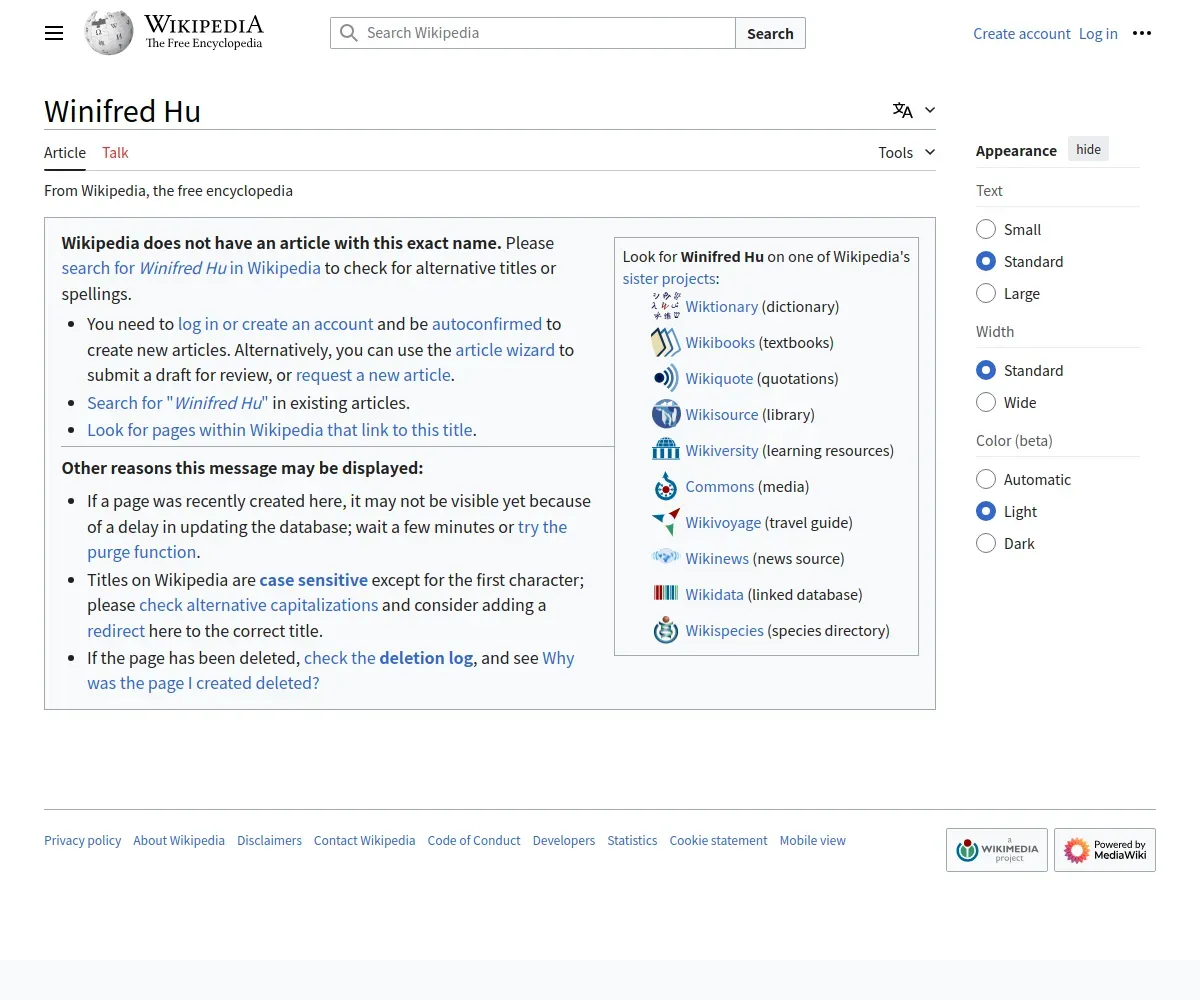Switch to Mobile view
Screen dimensions: 1200x1000
coord(813,841)
